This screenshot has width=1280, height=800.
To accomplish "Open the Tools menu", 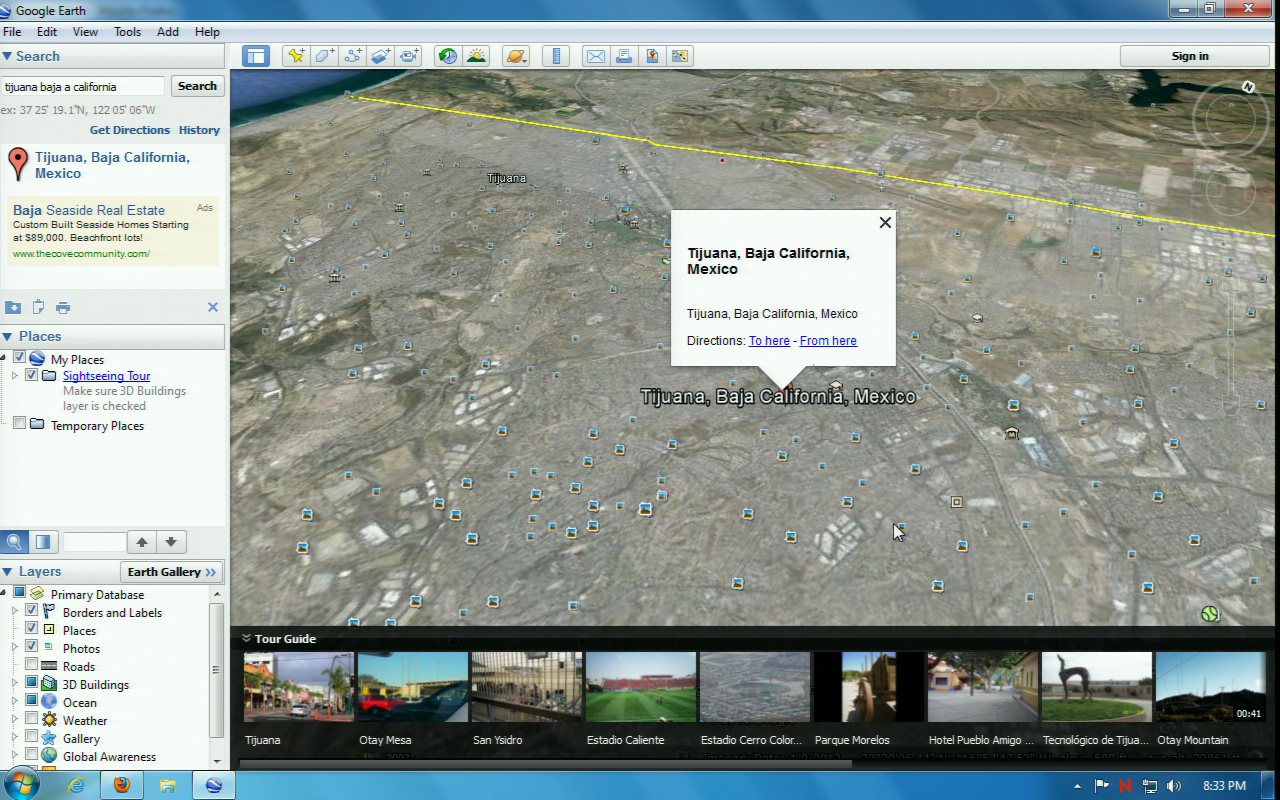I will click(x=127, y=32).
